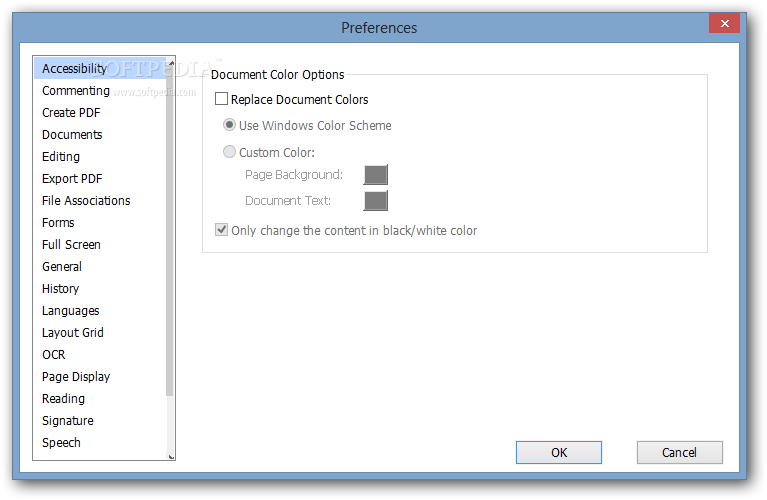This screenshot has height=500, width=767.
Task: Select Use Windows Color Scheme radio option
Action: [x=229, y=125]
